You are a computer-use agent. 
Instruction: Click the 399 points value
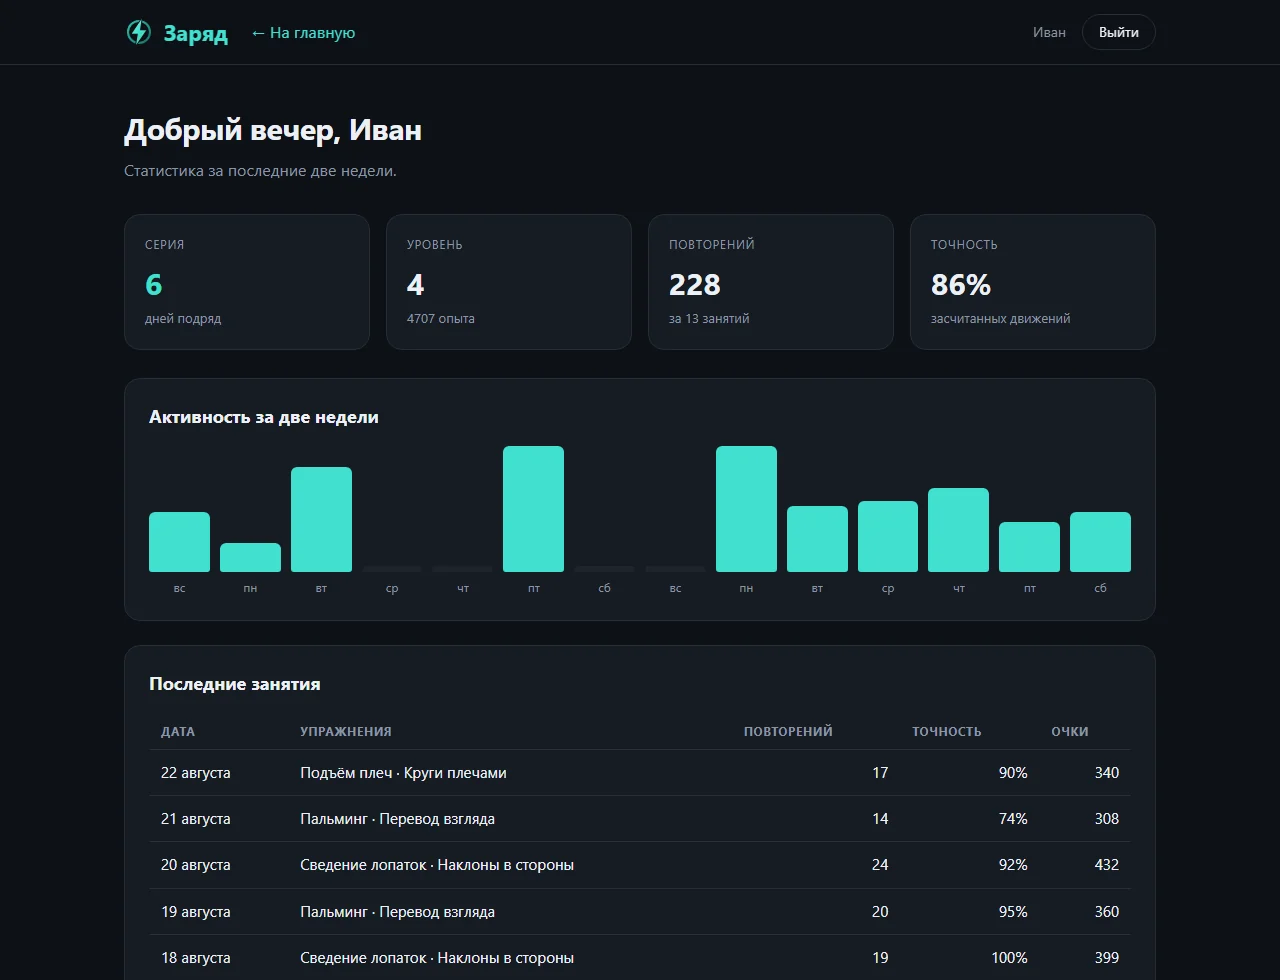1107,958
